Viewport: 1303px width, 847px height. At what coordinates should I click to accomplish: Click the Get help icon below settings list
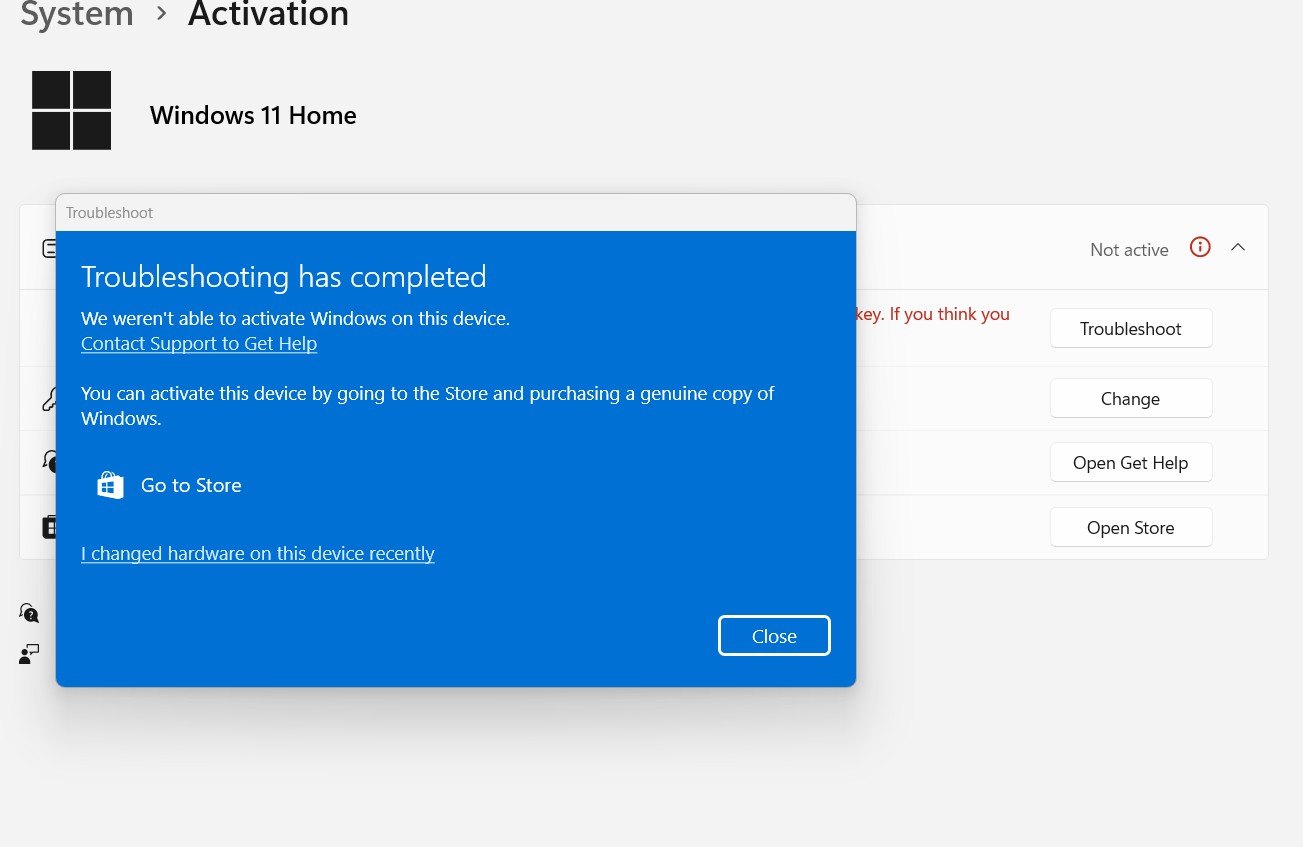[29, 613]
